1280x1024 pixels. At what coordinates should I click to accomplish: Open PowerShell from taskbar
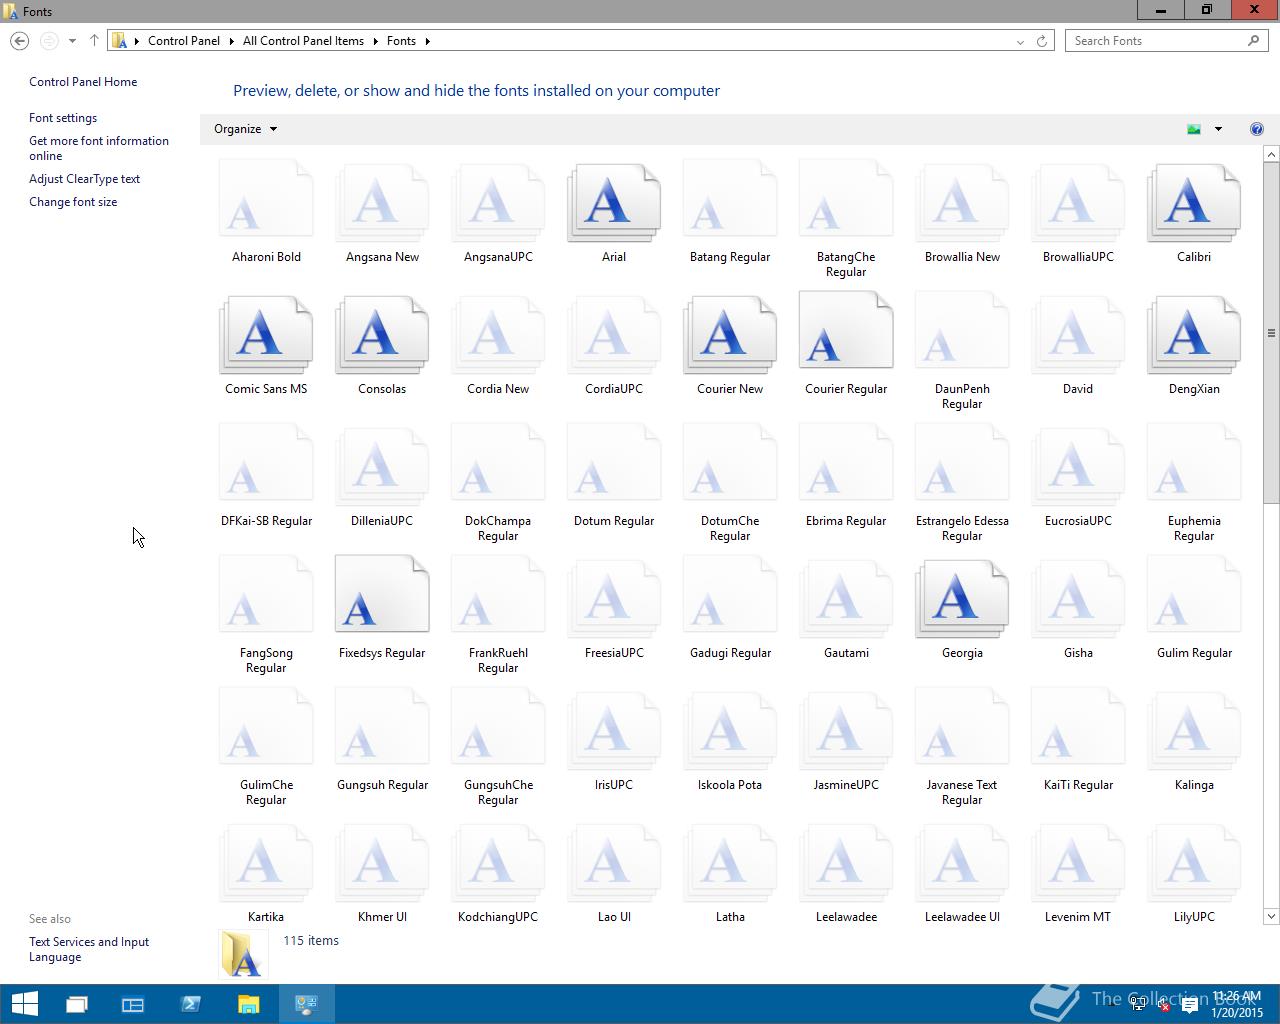click(191, 1004)
